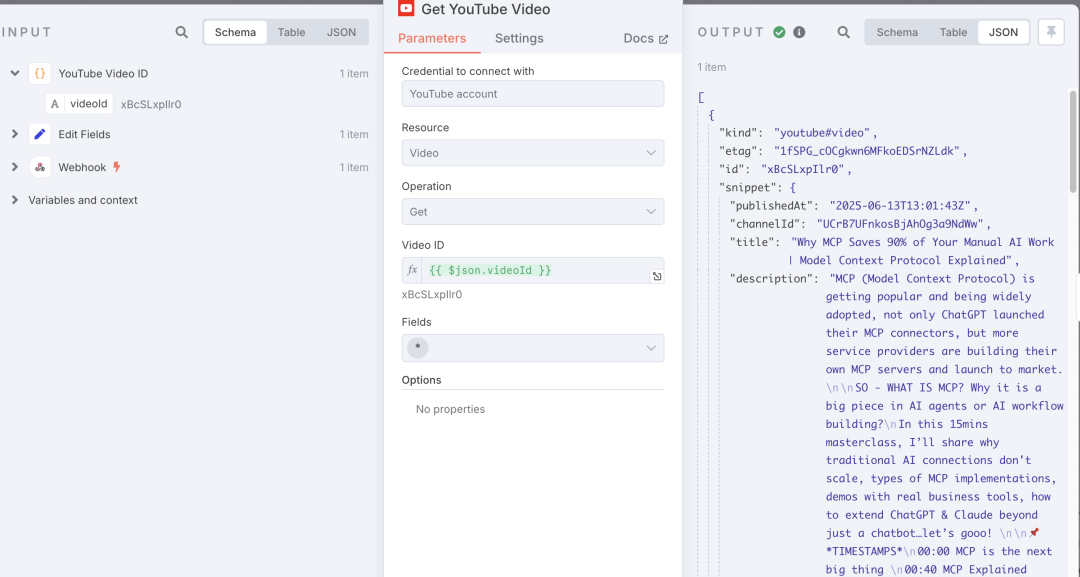Click the YouTube account credential field
1080x577 pixels.
(533, 94)
